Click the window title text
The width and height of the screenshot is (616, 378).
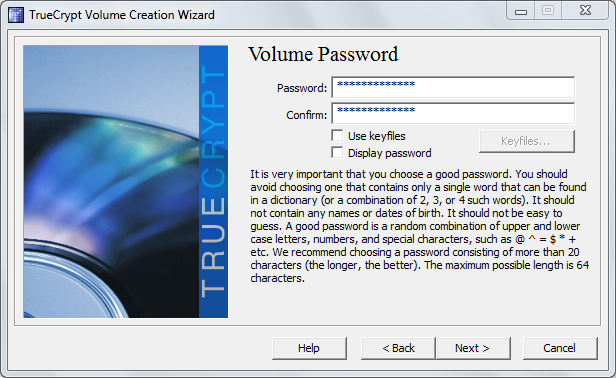122,15
